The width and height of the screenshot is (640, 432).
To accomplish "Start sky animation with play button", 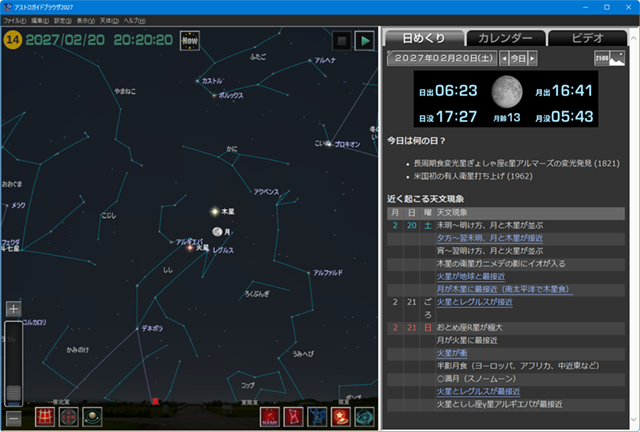I will [364, 40].
